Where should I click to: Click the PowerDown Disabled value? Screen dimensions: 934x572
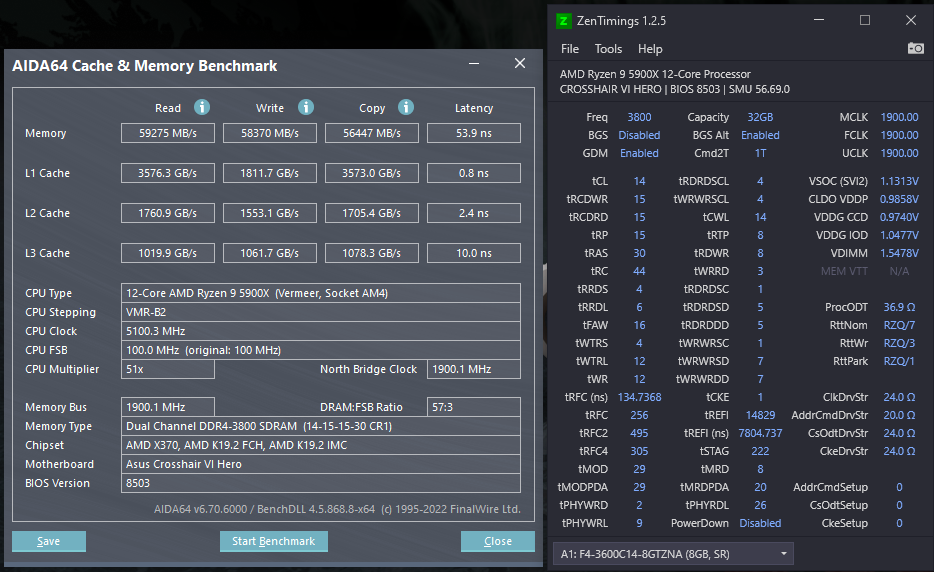[760, 523]
